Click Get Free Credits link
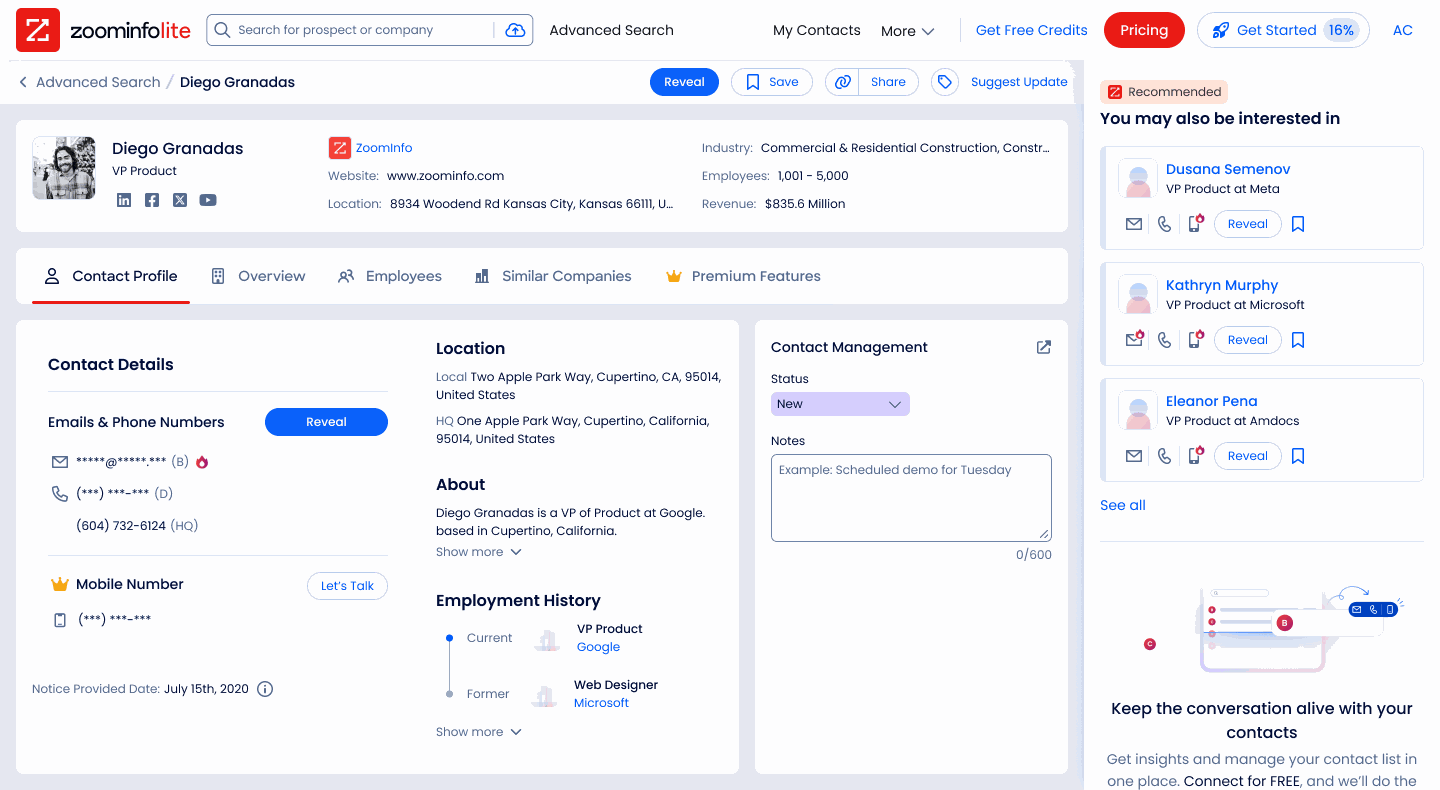This screenshot has height=790, width=1440. pyautogui.click(x=1031, y=30)
